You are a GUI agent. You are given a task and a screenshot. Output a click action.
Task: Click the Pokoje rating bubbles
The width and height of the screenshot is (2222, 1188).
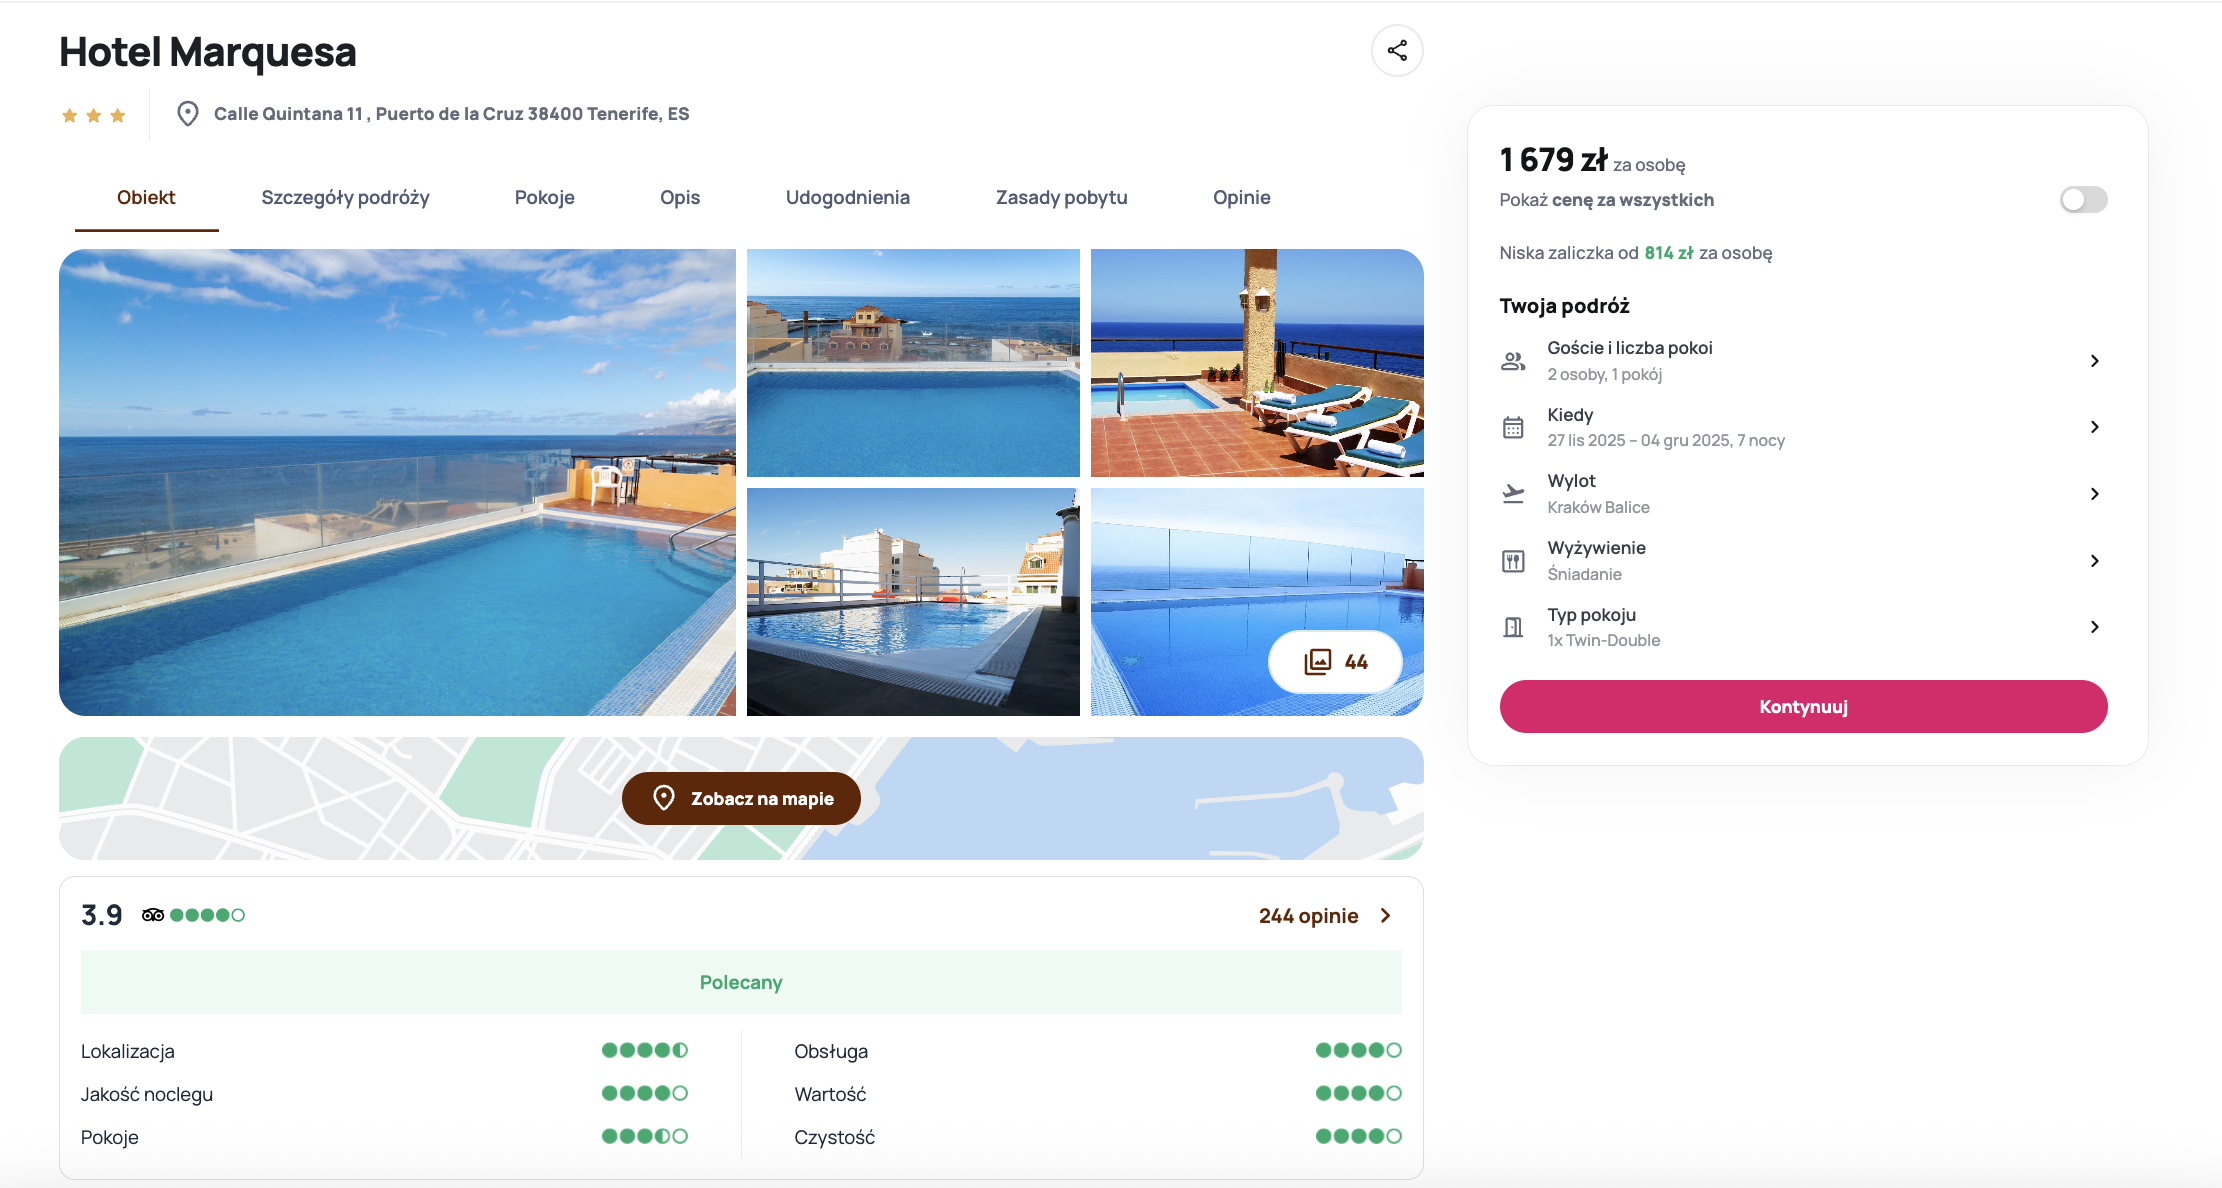click(x=645, y=1136)
